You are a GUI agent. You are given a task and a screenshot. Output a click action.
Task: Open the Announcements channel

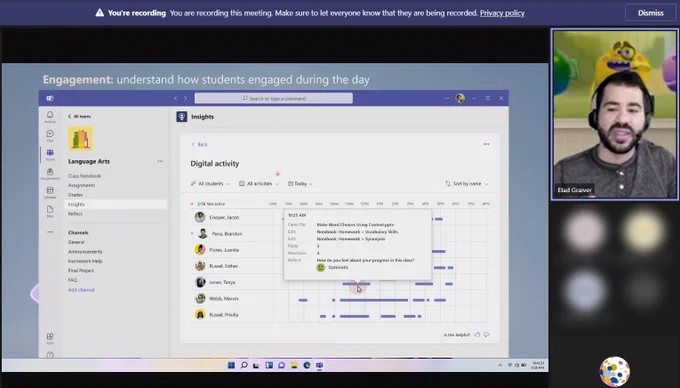tap(85, 251)
